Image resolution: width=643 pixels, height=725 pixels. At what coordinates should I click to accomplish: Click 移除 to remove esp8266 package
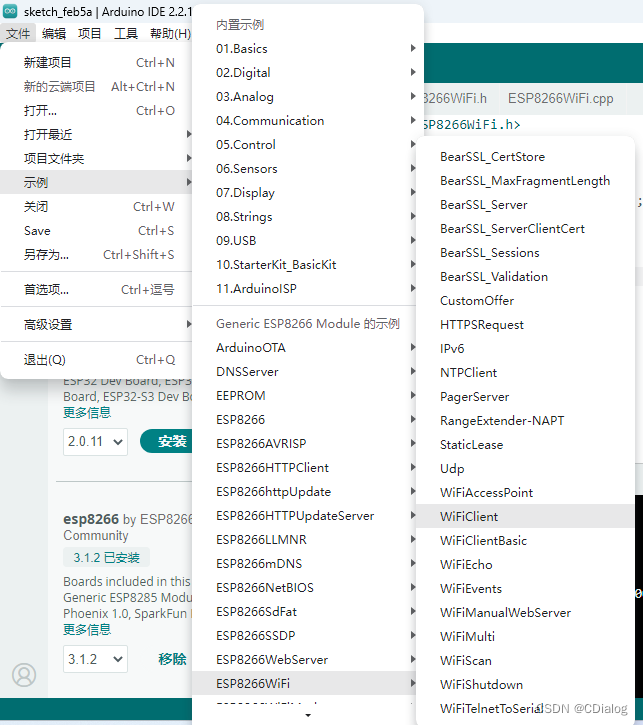pos(172,659)
